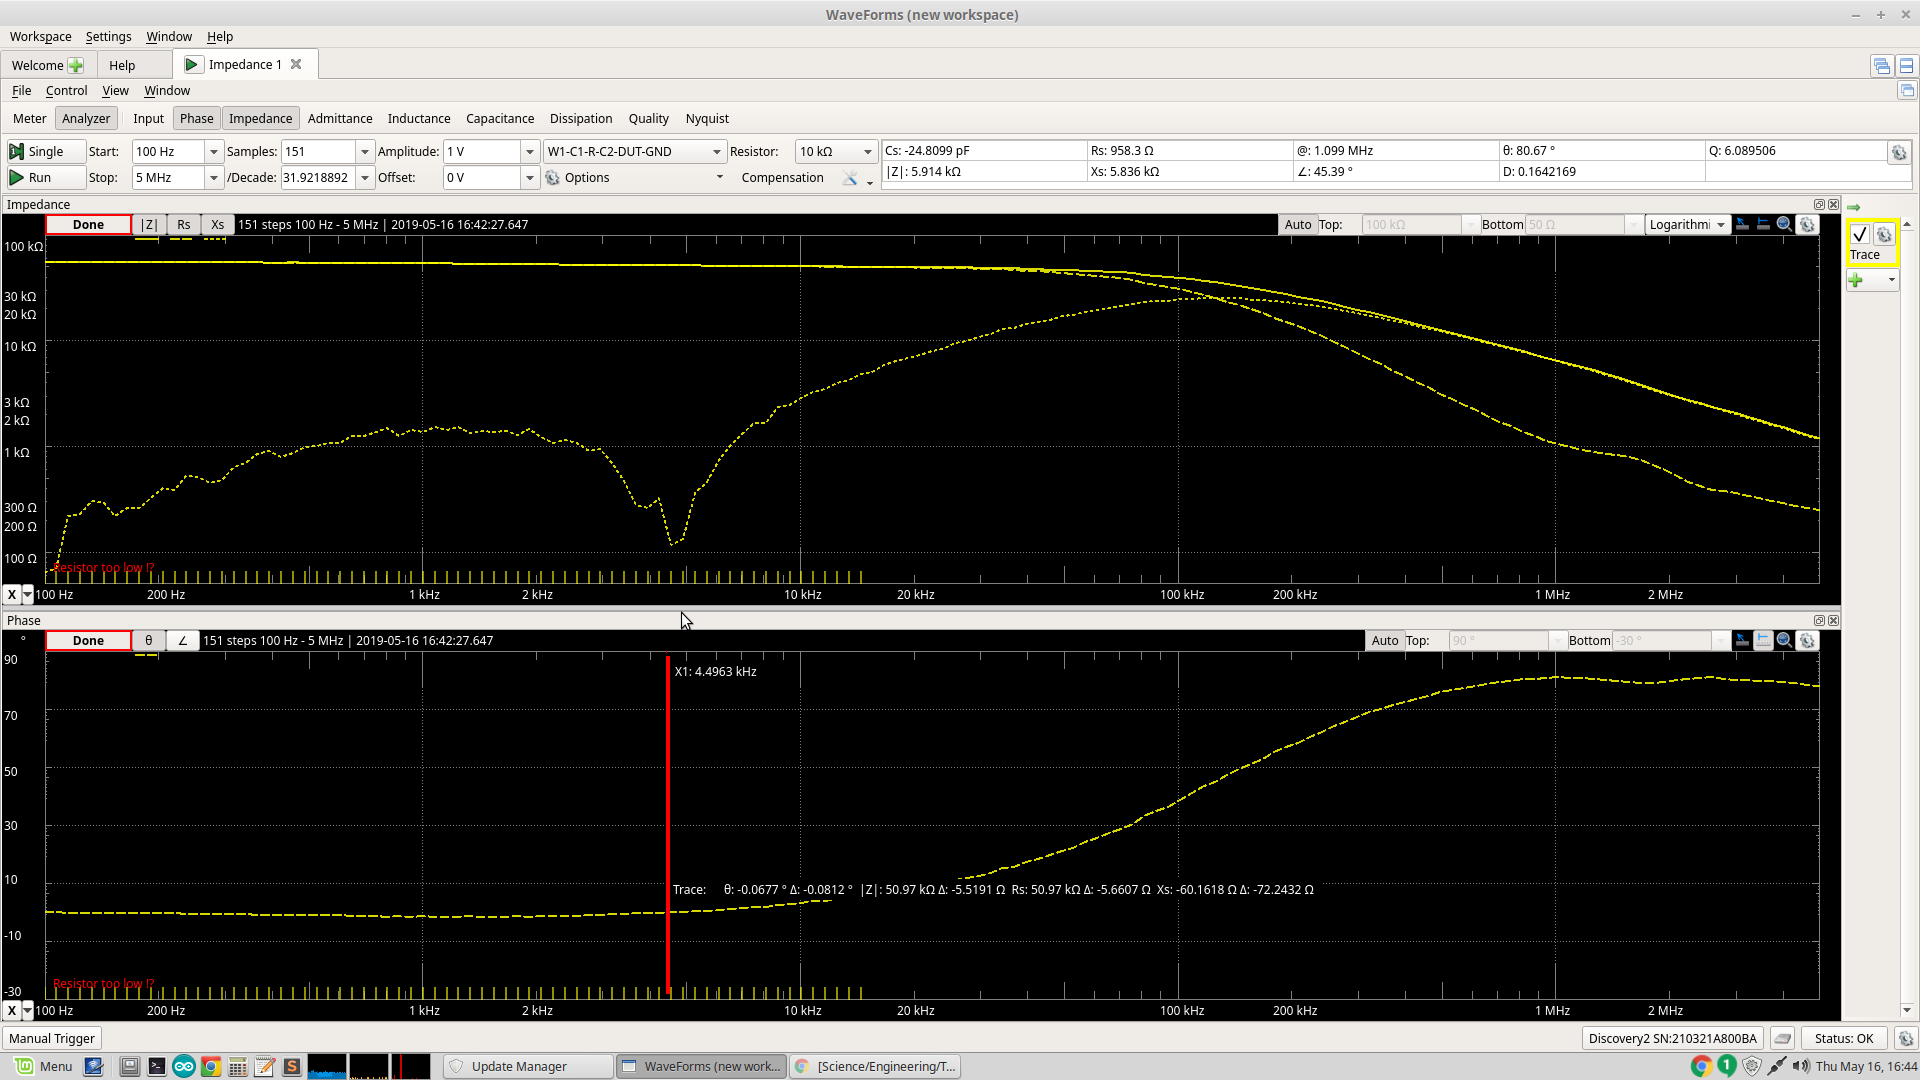Screen dimensions: 1920x1080
Task: Click Done status button in Phase plot
Action: (88, 640)
